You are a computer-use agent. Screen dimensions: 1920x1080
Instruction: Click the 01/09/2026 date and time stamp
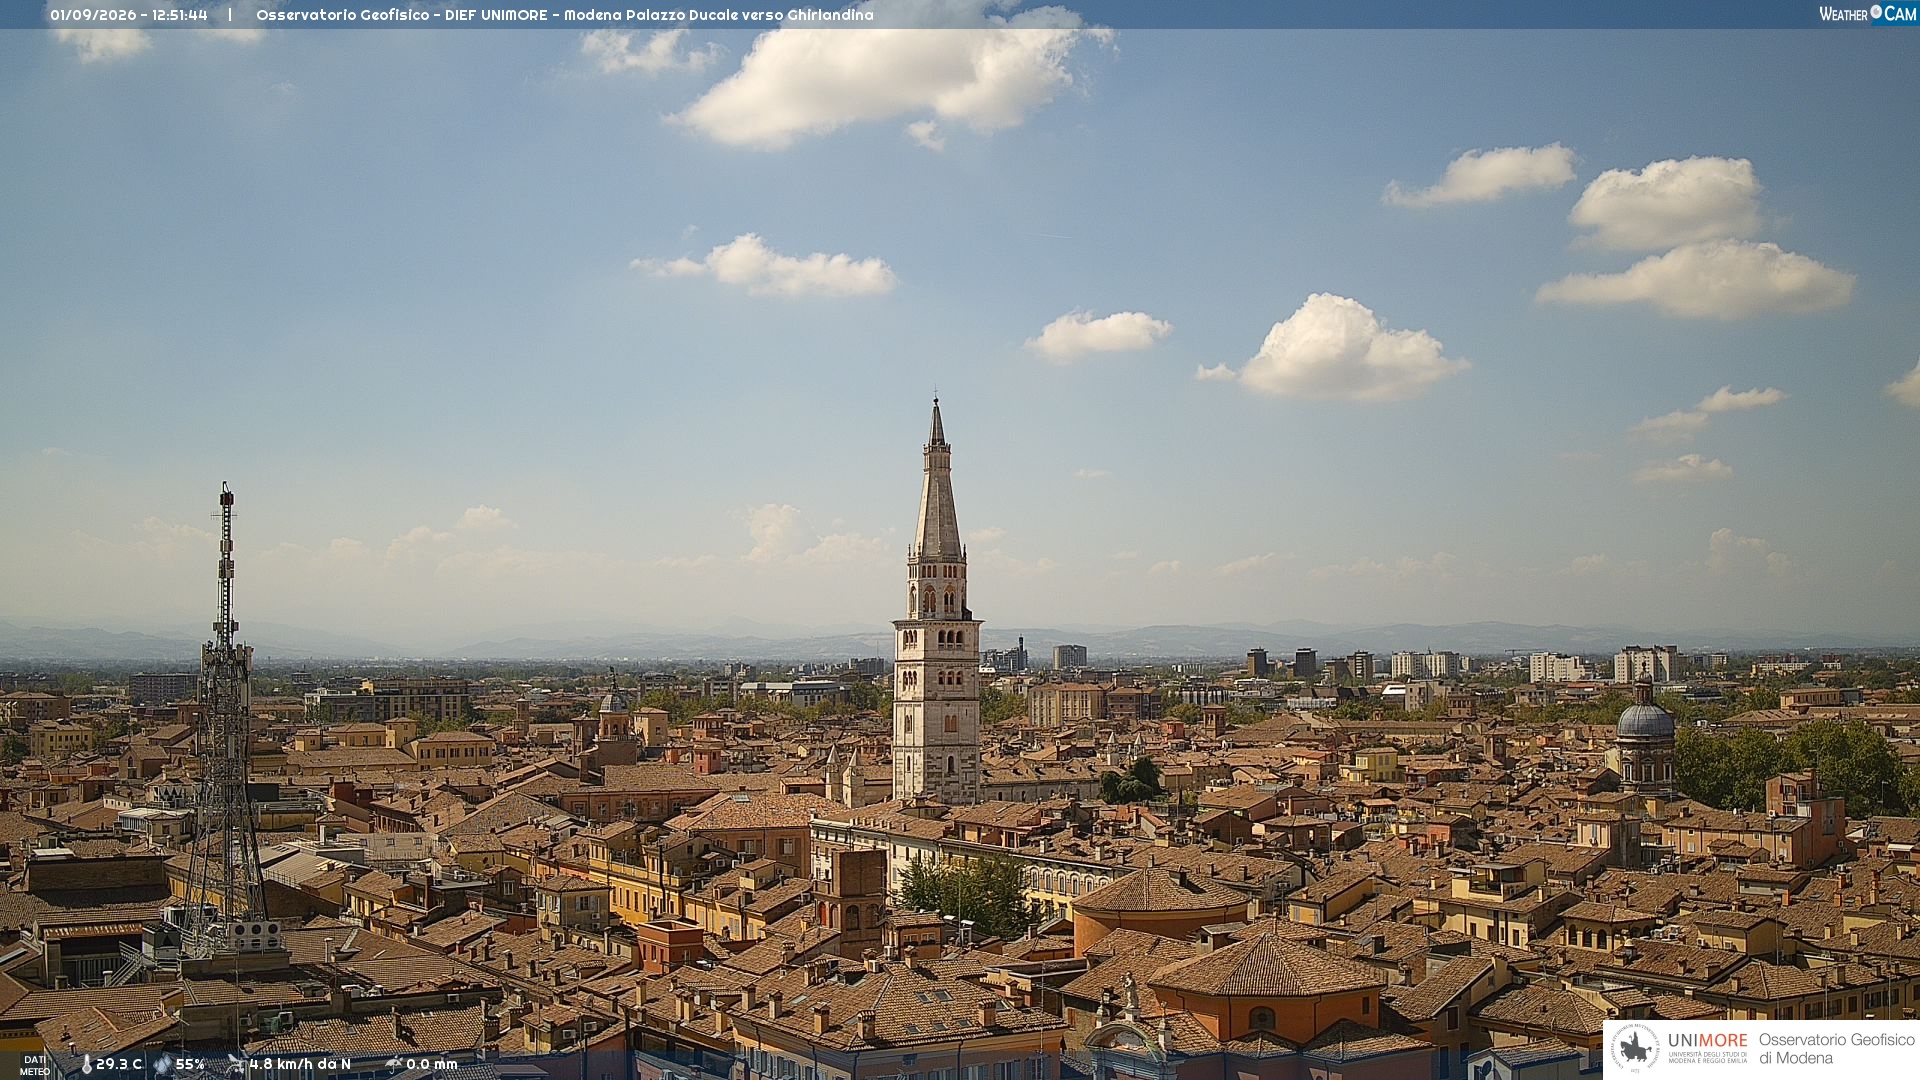pos(129,15)
